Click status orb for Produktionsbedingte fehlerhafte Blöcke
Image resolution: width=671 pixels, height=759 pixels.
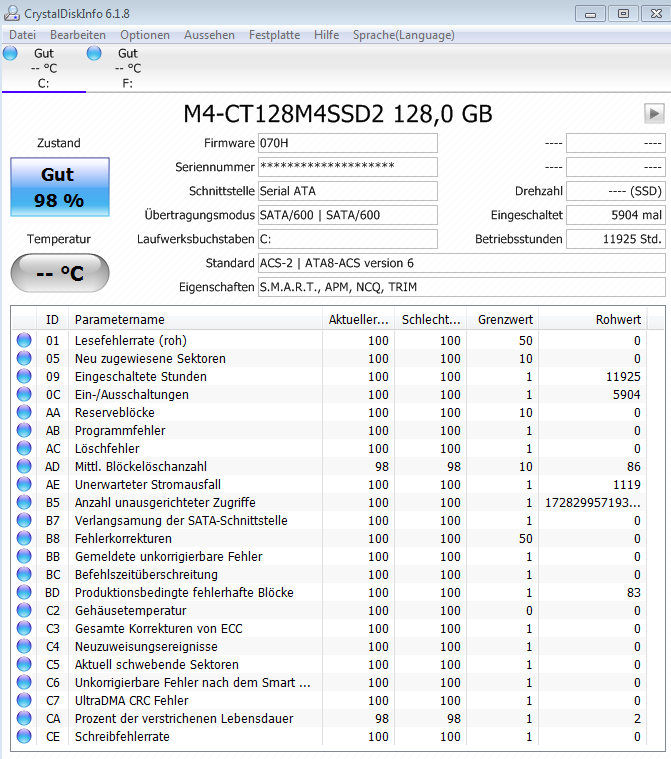[x=24, y=592]
